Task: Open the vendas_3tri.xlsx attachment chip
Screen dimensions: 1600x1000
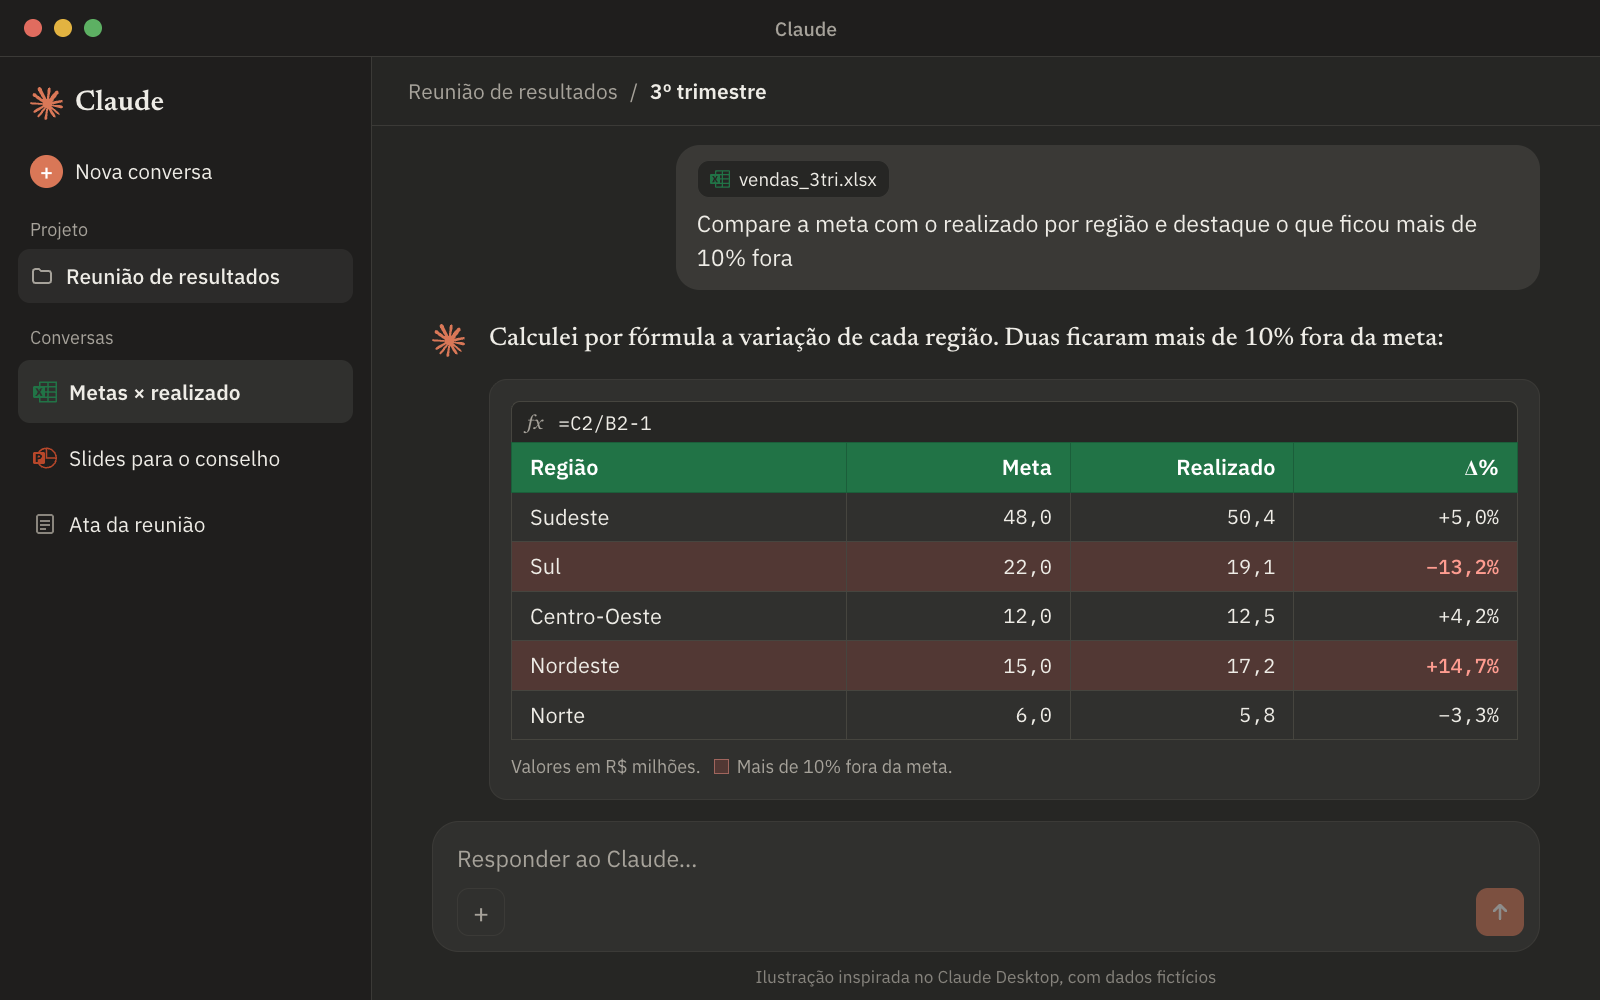Action: [x=793, y=179]
